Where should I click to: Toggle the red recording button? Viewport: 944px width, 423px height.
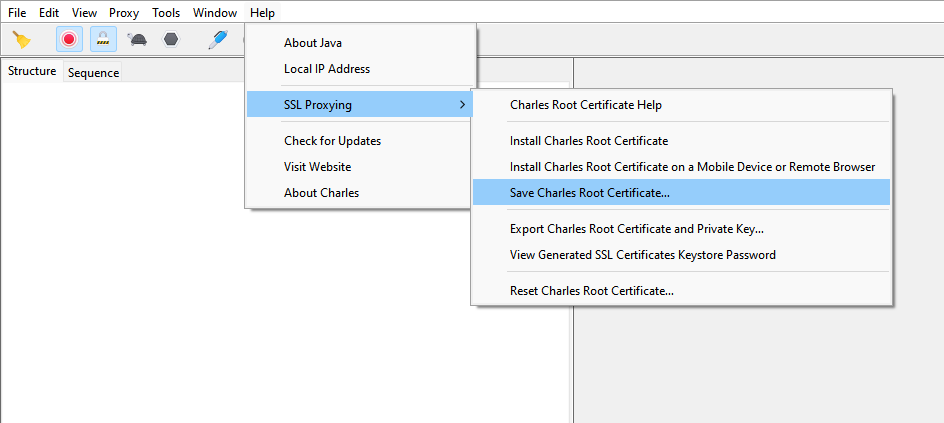click(x=69, y=40)
